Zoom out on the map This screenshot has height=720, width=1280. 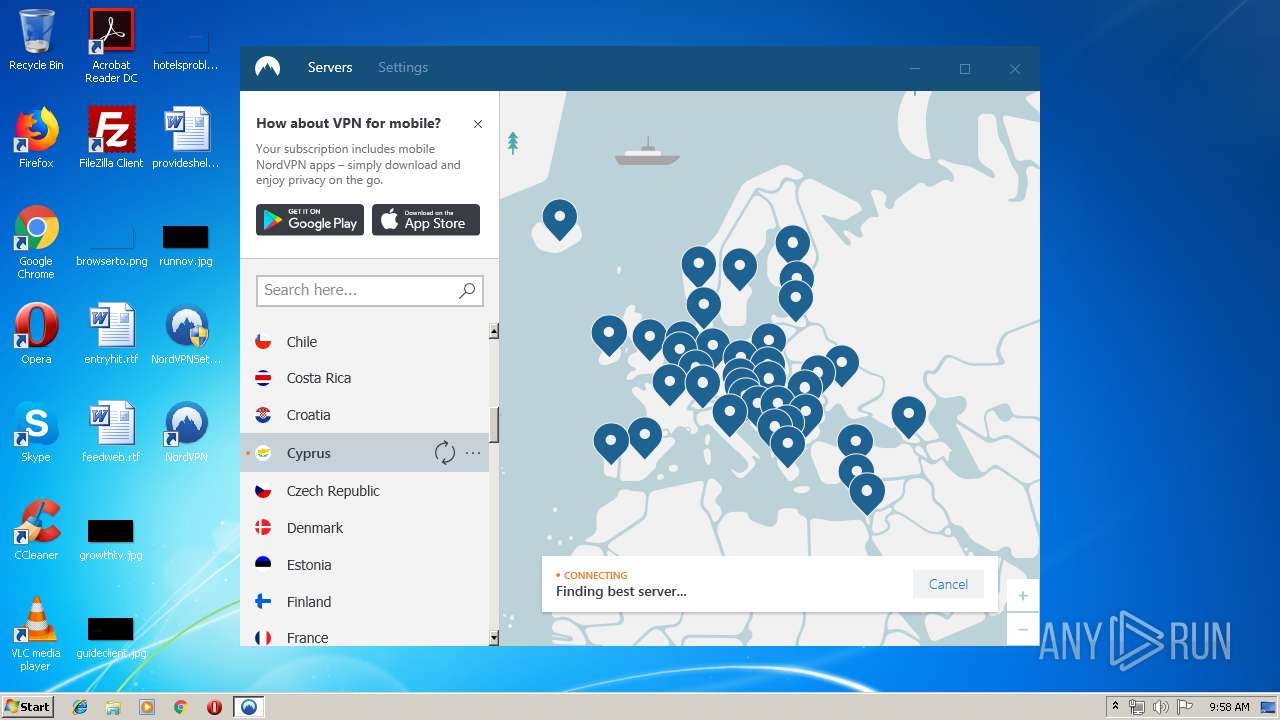(x=1022, y=629)
